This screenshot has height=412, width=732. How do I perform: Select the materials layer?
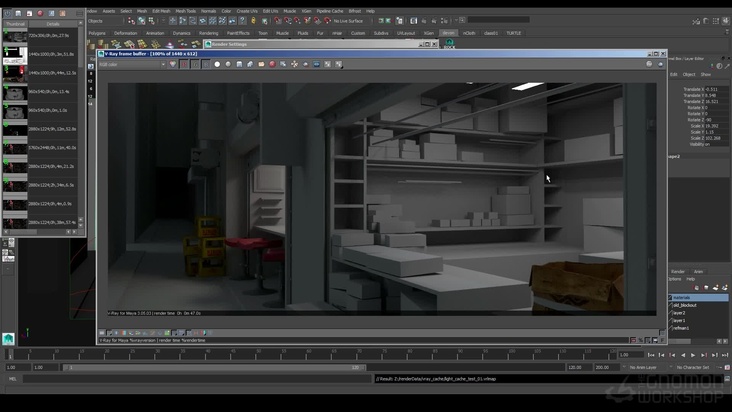(x=699, y=298)
